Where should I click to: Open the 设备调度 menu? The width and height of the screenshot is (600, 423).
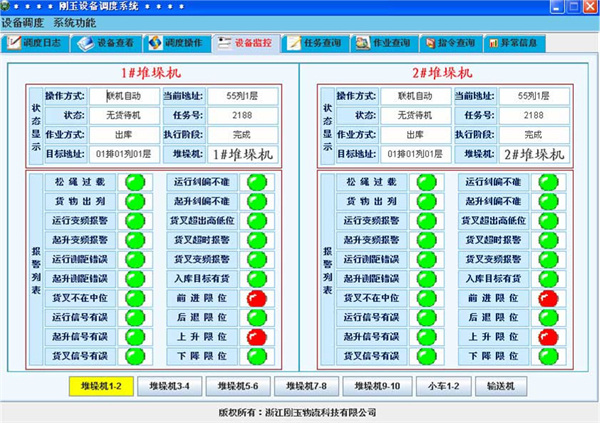[x=22, y=22]
